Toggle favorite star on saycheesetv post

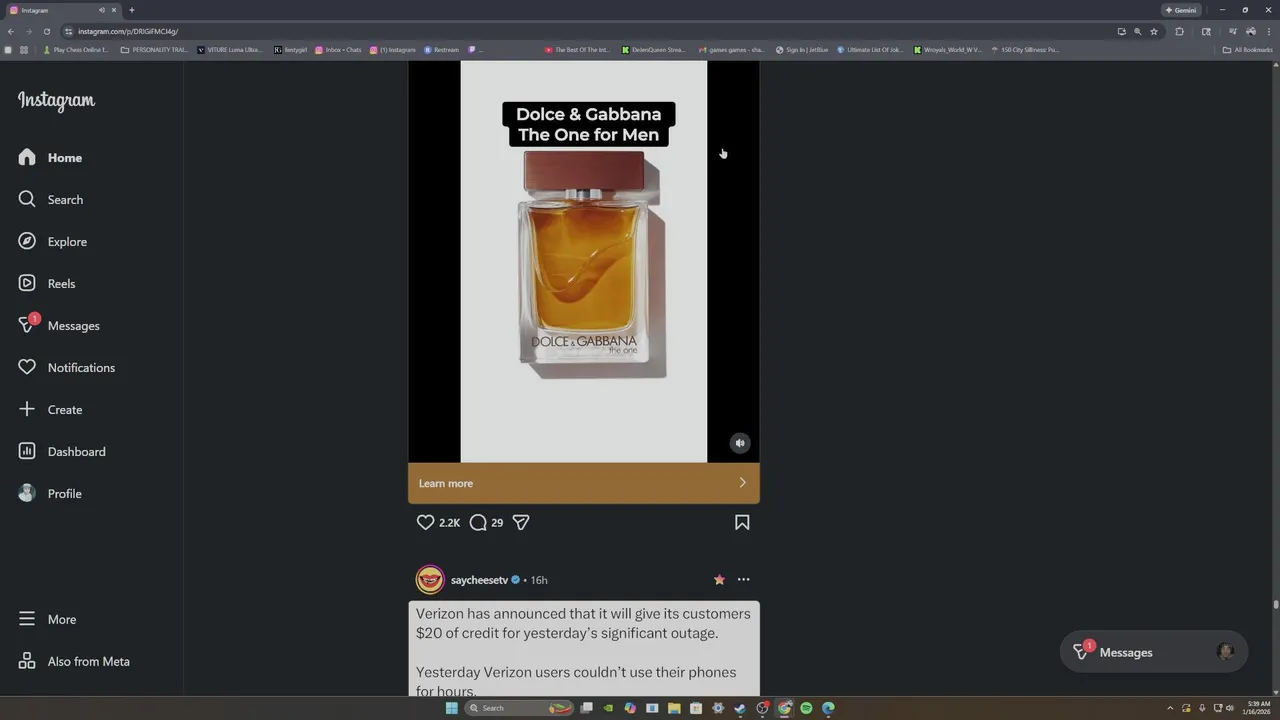[719, 580]
